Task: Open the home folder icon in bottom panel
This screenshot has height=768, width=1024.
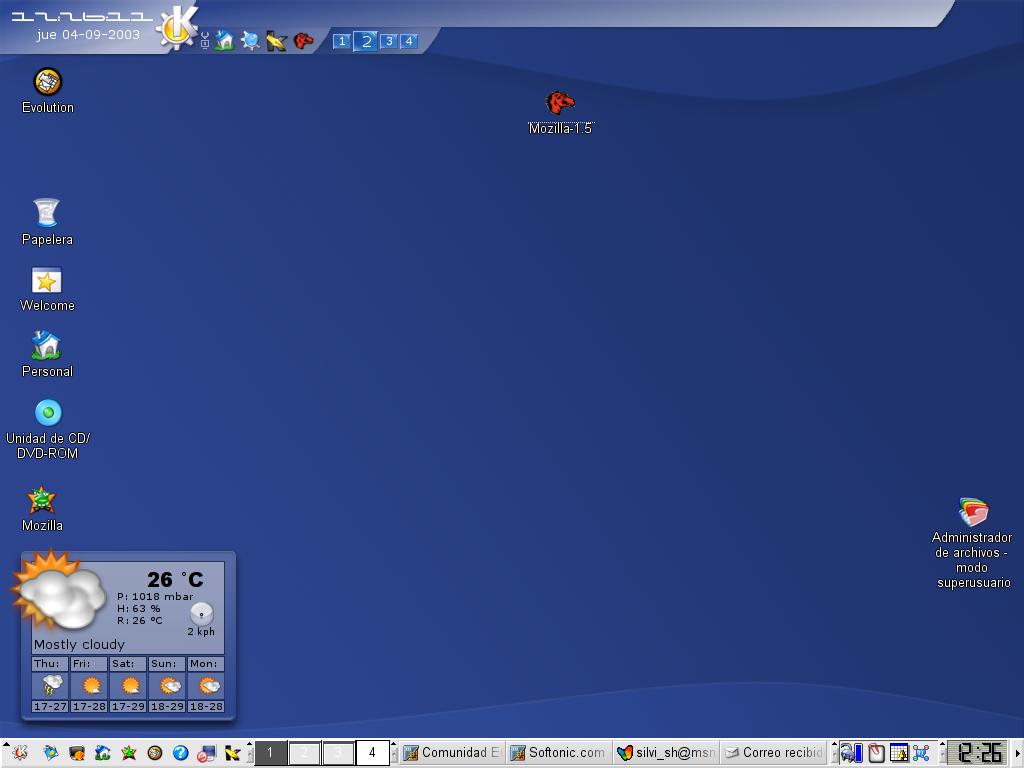Action: (103, 753)
